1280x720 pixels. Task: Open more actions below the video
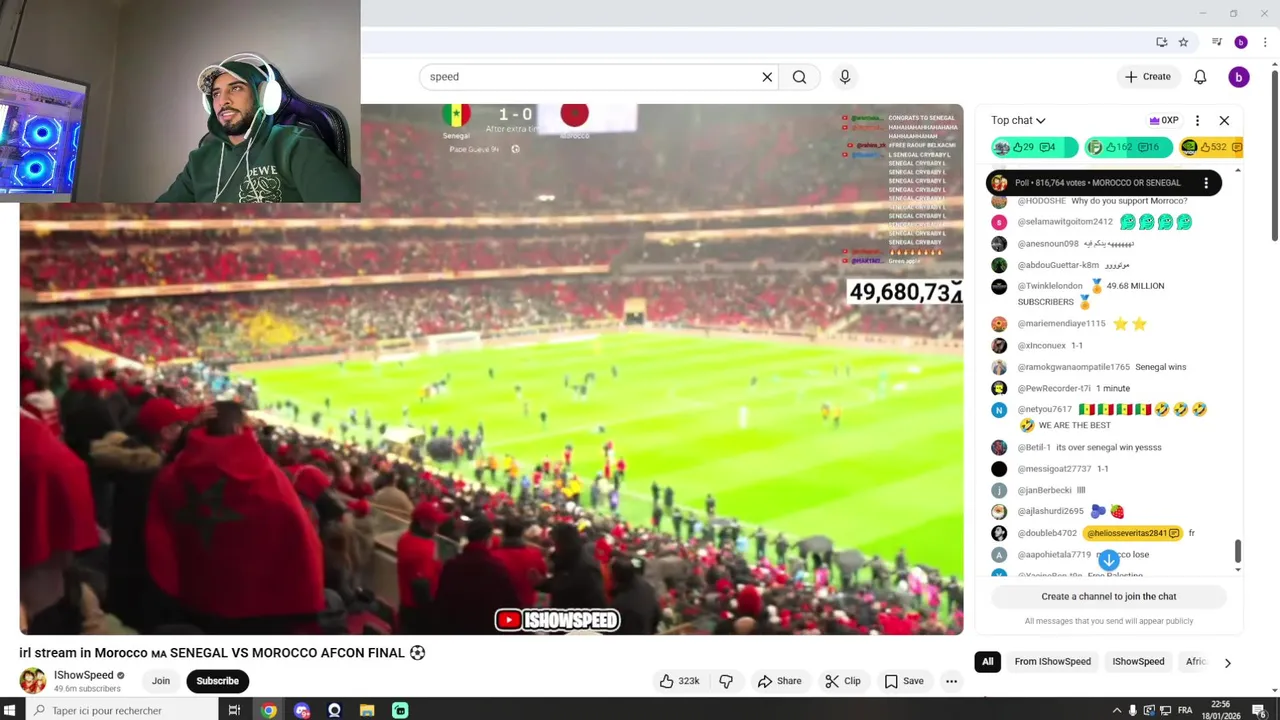951,681
